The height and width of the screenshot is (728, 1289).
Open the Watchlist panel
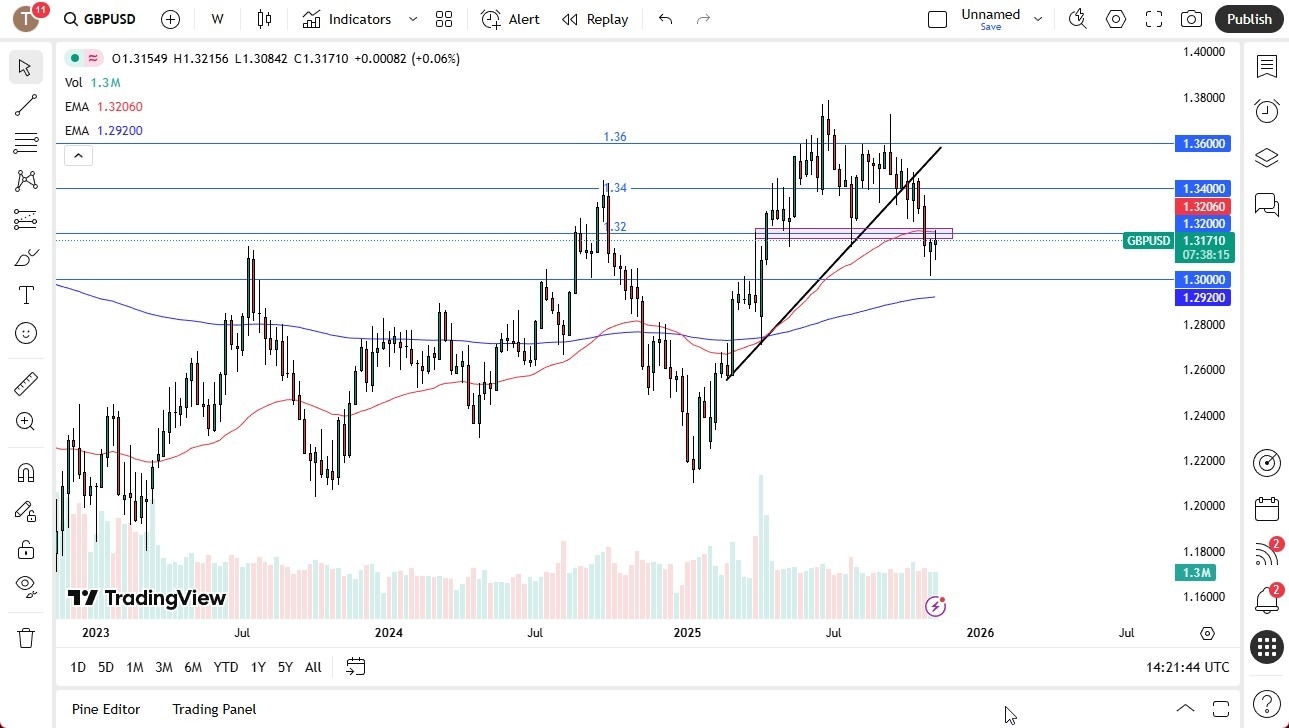[x=1266, y=67]
